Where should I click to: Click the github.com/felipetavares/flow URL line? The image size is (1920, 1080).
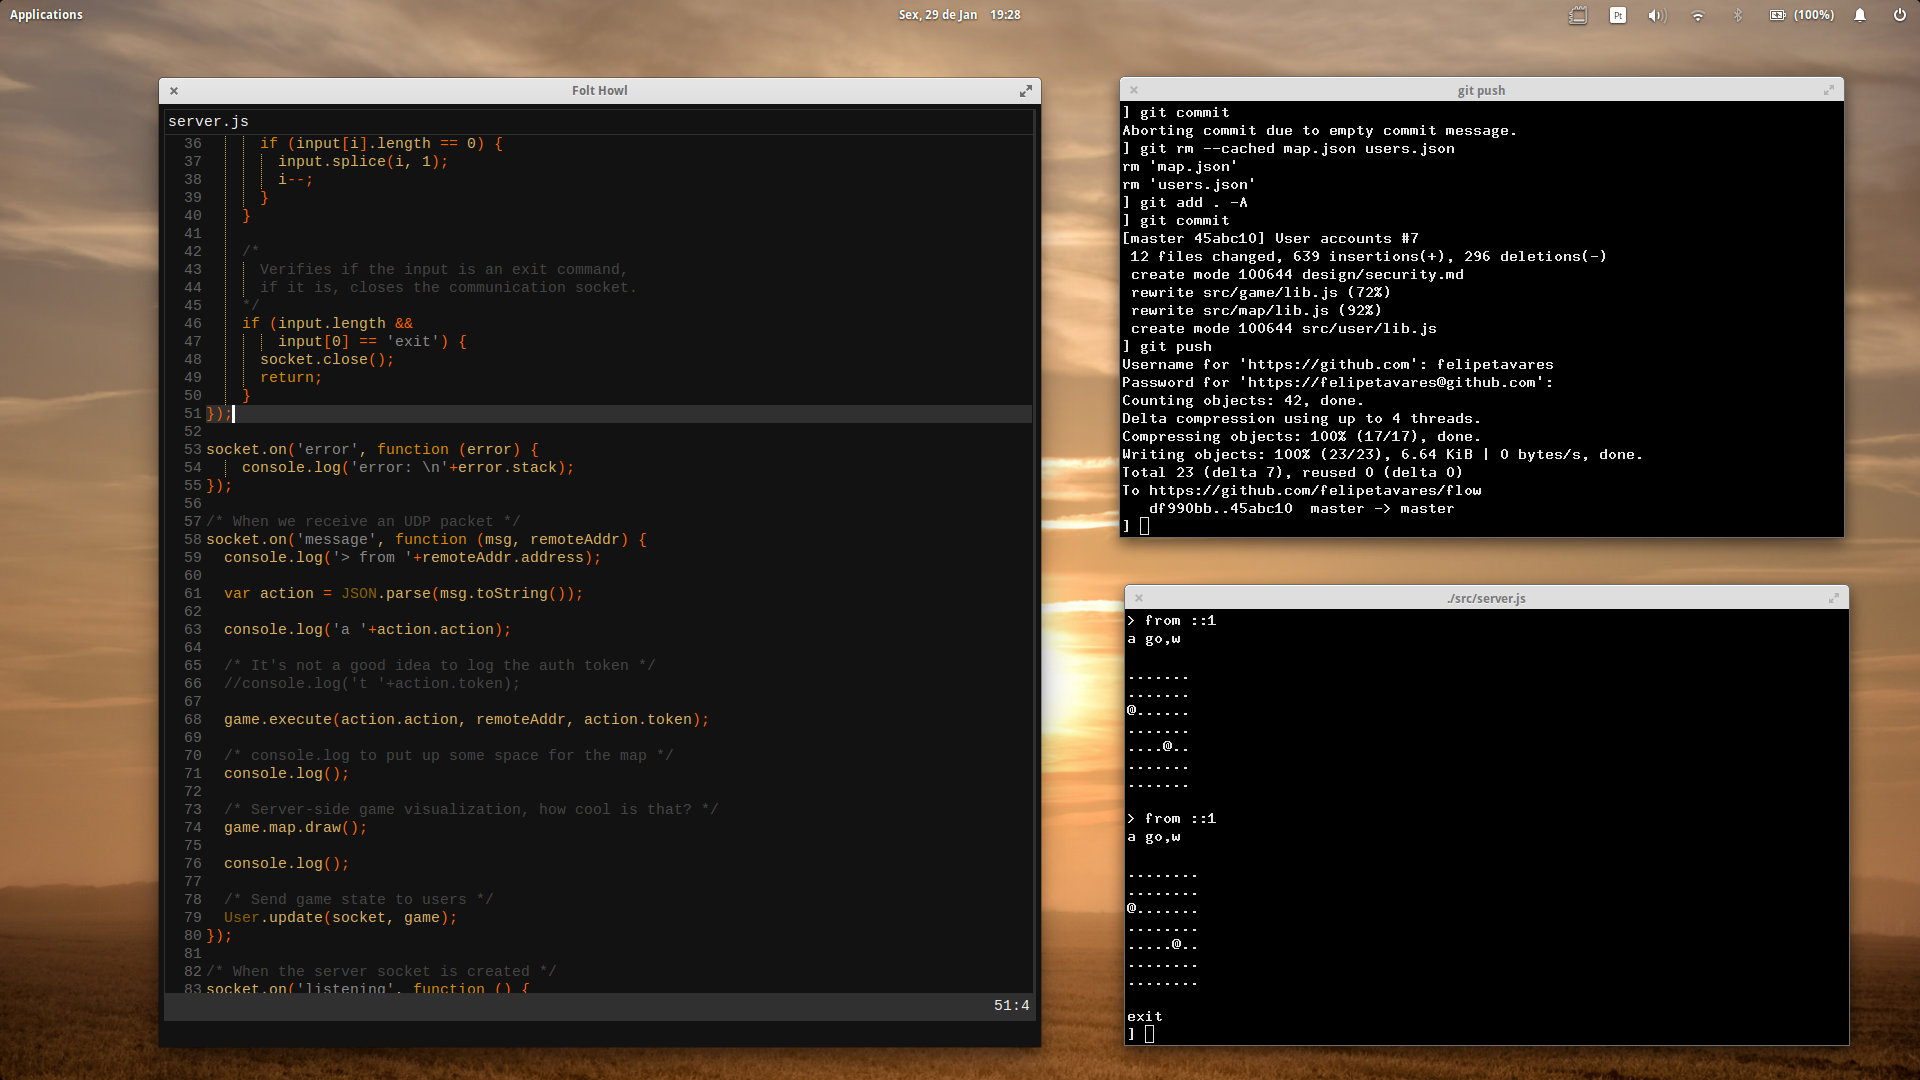coord(1302,491)
